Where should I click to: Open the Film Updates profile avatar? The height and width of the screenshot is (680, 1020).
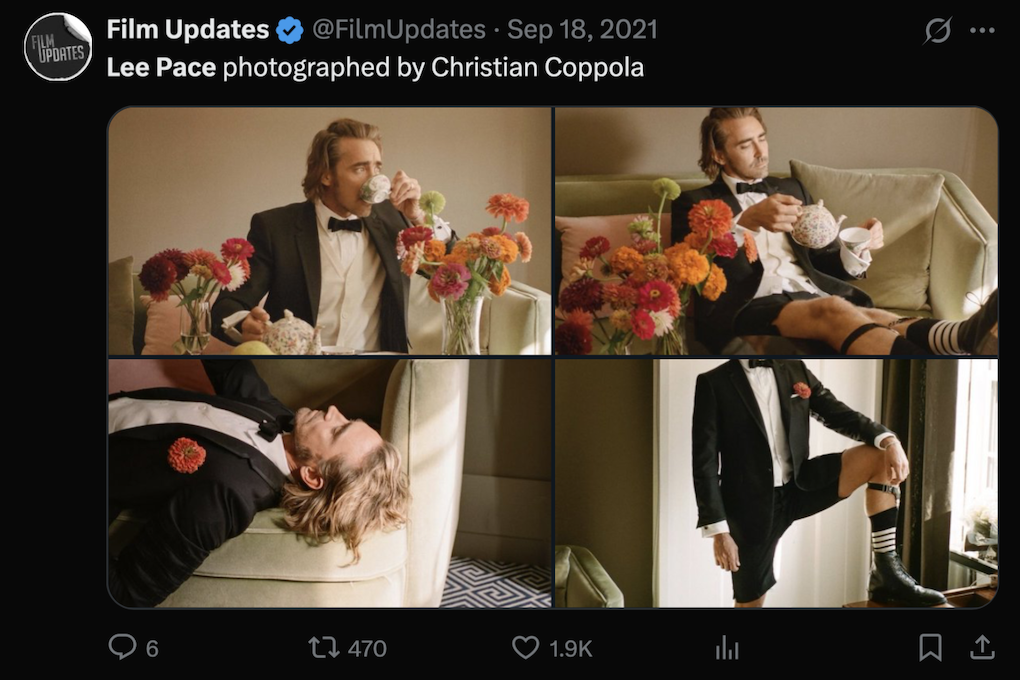[58, 46]
